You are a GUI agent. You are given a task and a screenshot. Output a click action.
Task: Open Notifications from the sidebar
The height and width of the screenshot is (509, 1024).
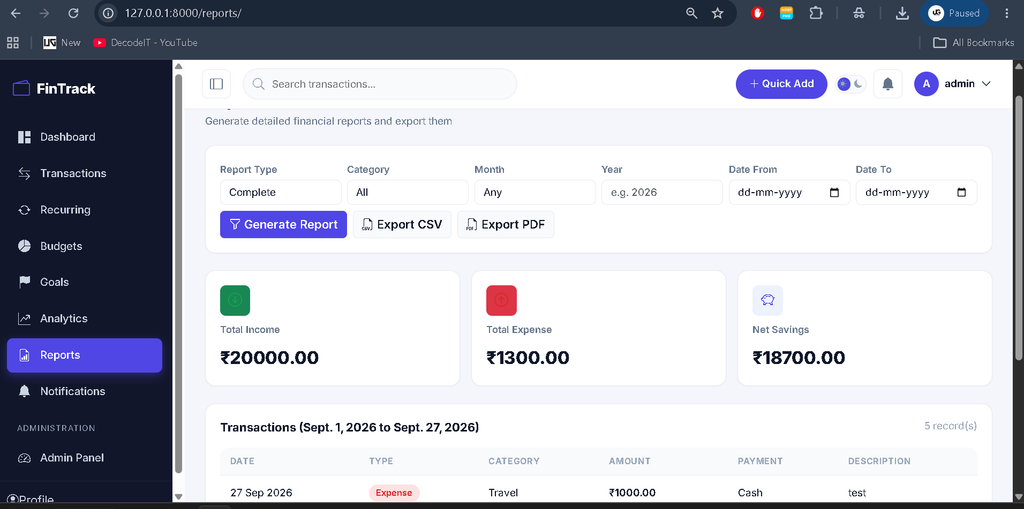(x=84, y=391)
